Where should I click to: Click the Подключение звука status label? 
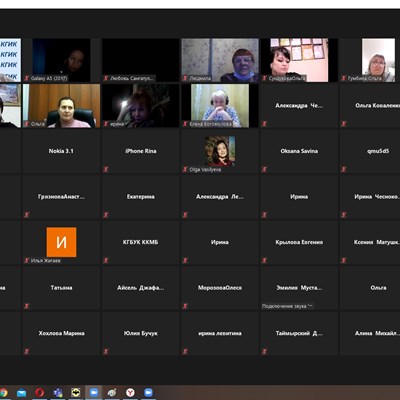point(287,306)
